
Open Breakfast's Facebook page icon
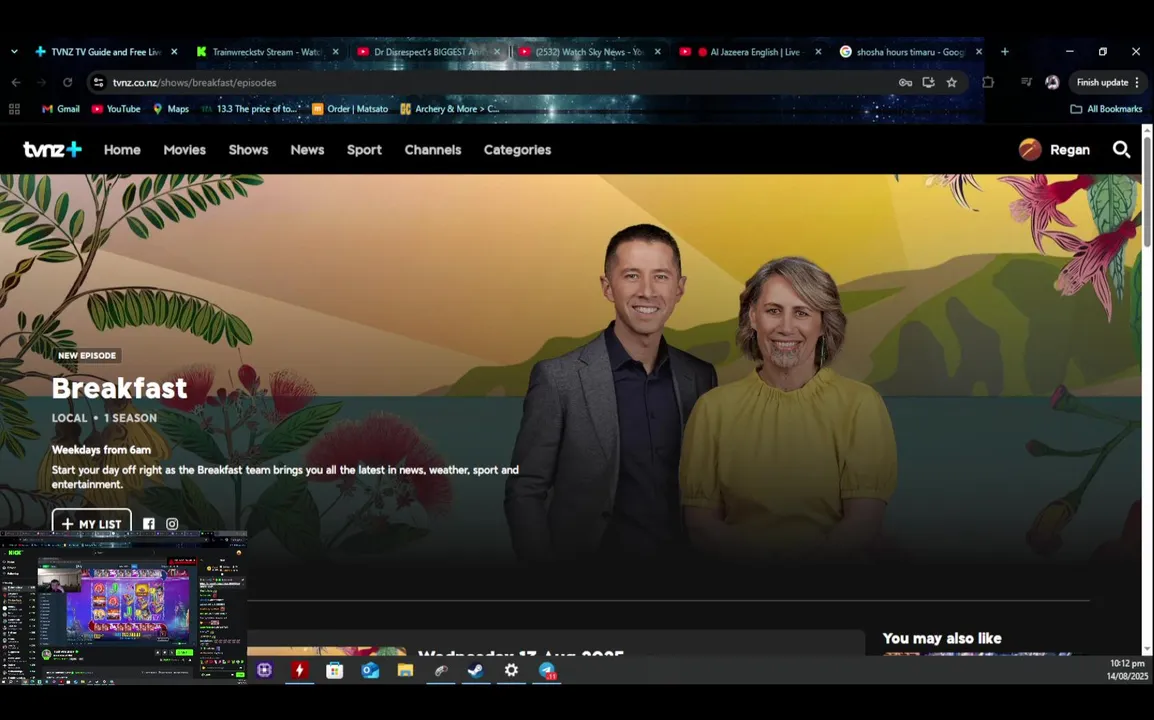[149, 524]
